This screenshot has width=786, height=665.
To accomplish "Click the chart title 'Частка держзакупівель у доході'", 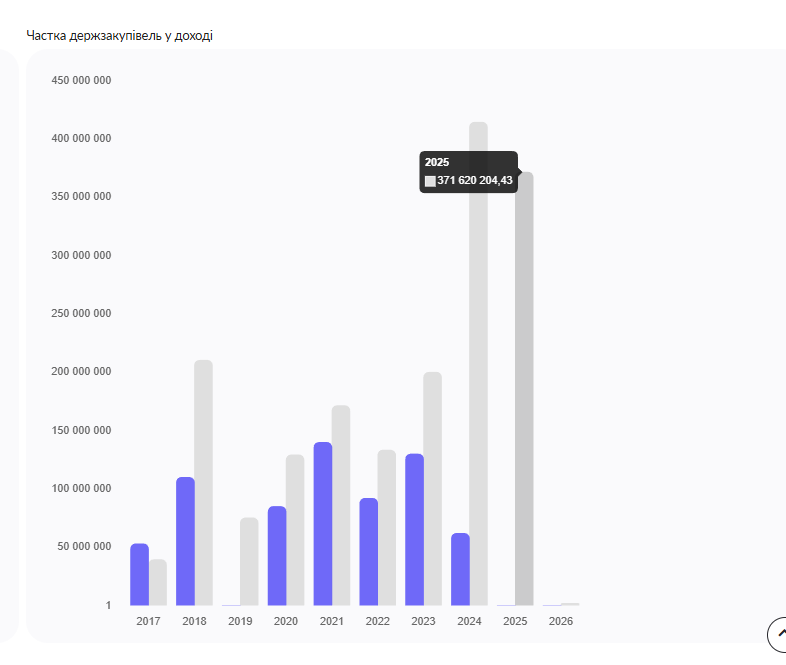I will coord(119,36).
